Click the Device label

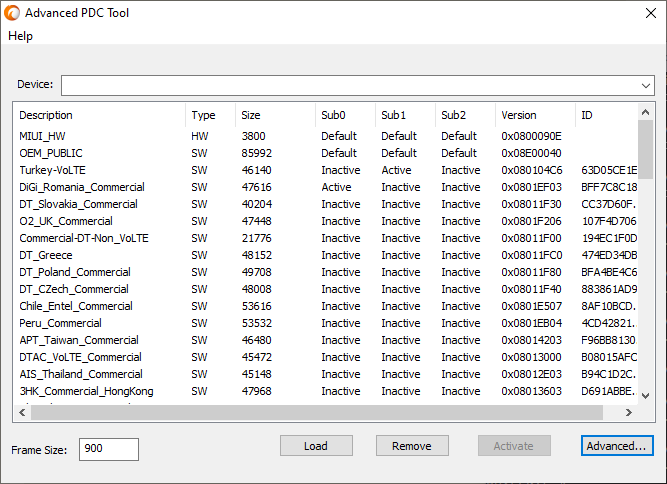[x=35, y=84]
